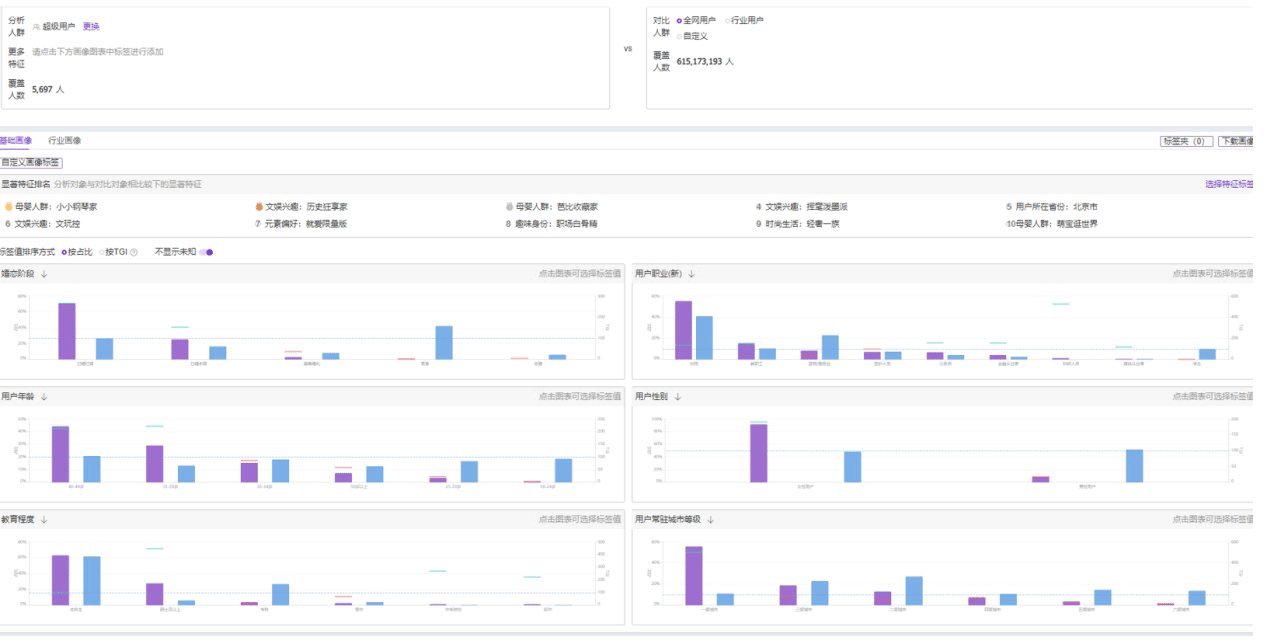Select the 自定义 comparison radio option
The height and width of the screenshot is (644, 1268).
coord(680,36)
